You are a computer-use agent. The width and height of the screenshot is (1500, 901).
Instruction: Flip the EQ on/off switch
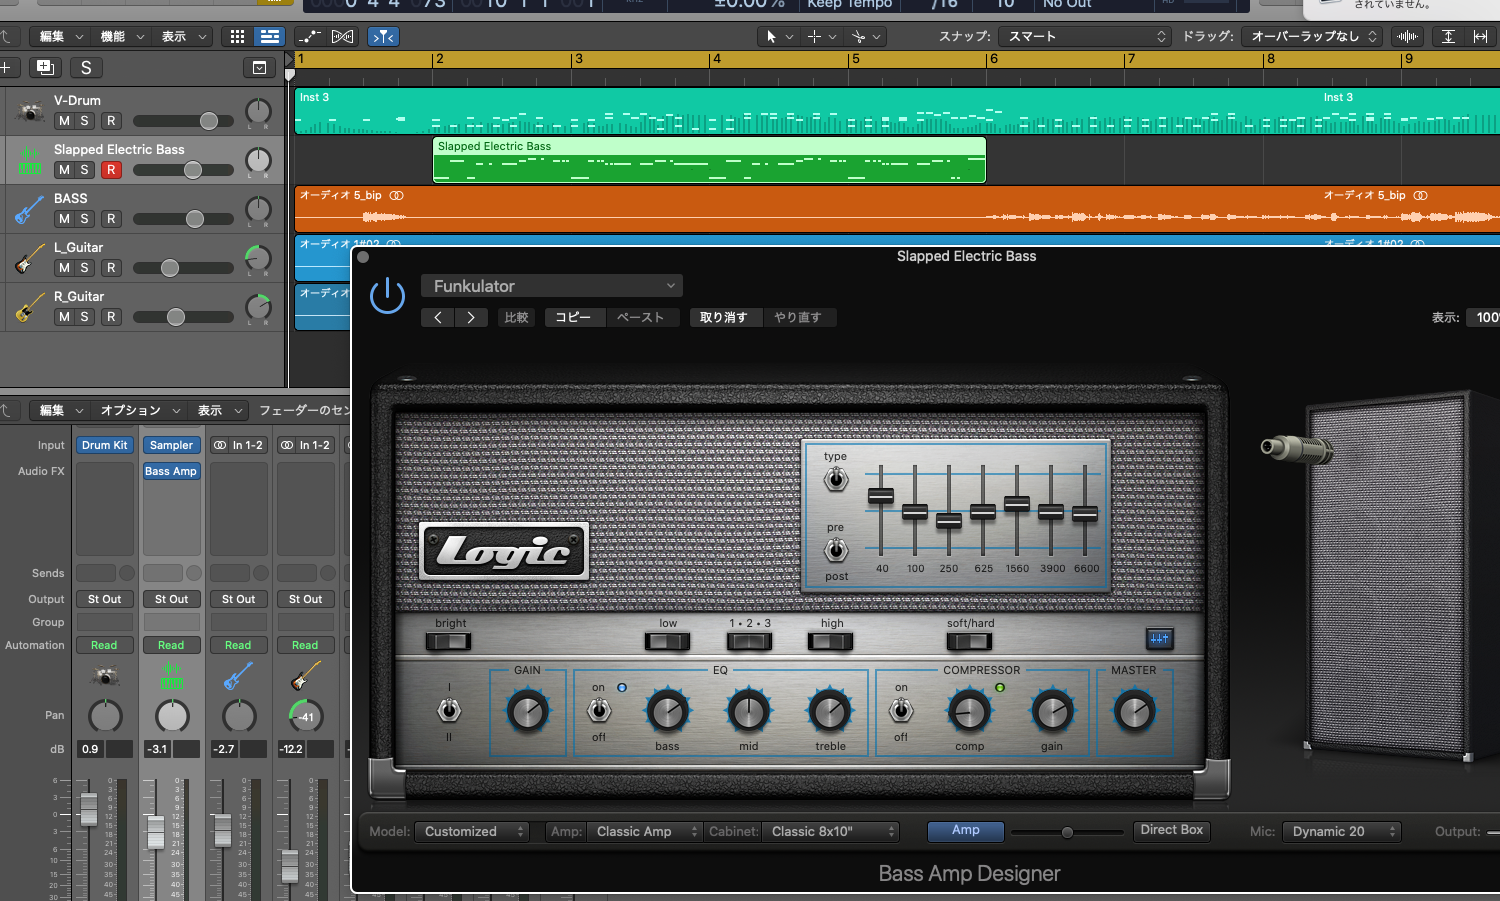pos(599,711)
